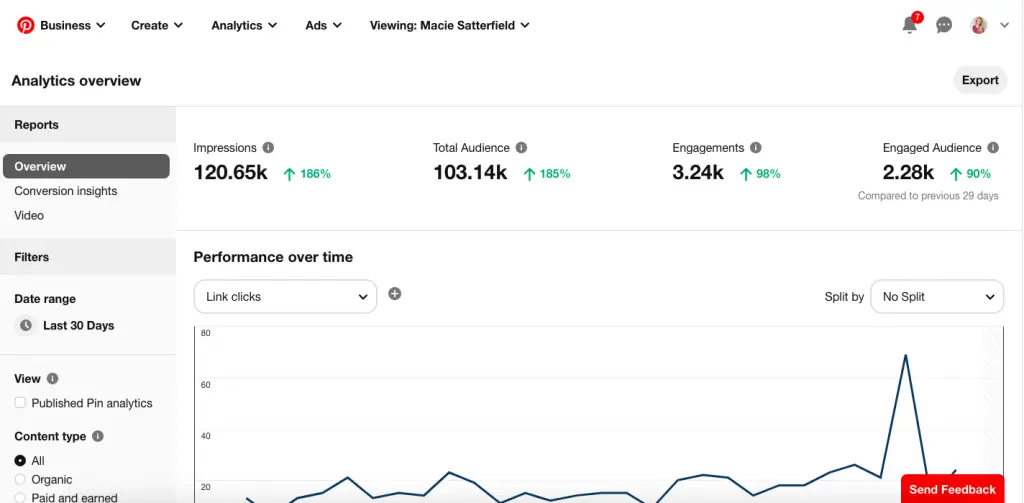Screen dimensions: 1024x503
Task: Click the Export button
Action: click(980, 80)
